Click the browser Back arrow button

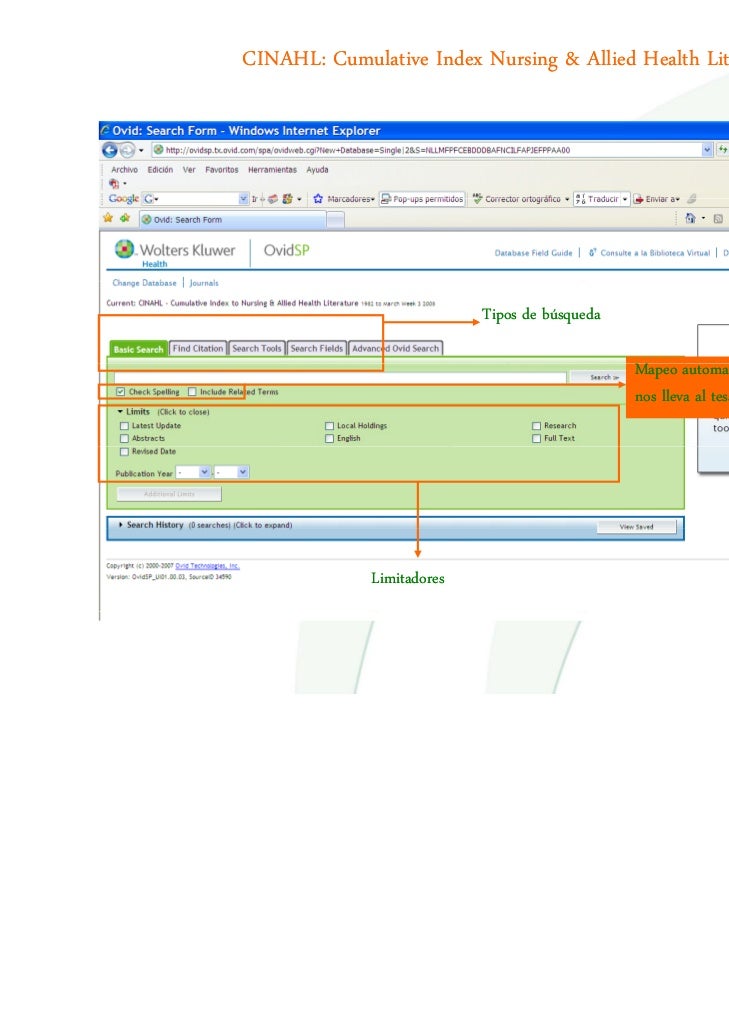tap(110, 150)
